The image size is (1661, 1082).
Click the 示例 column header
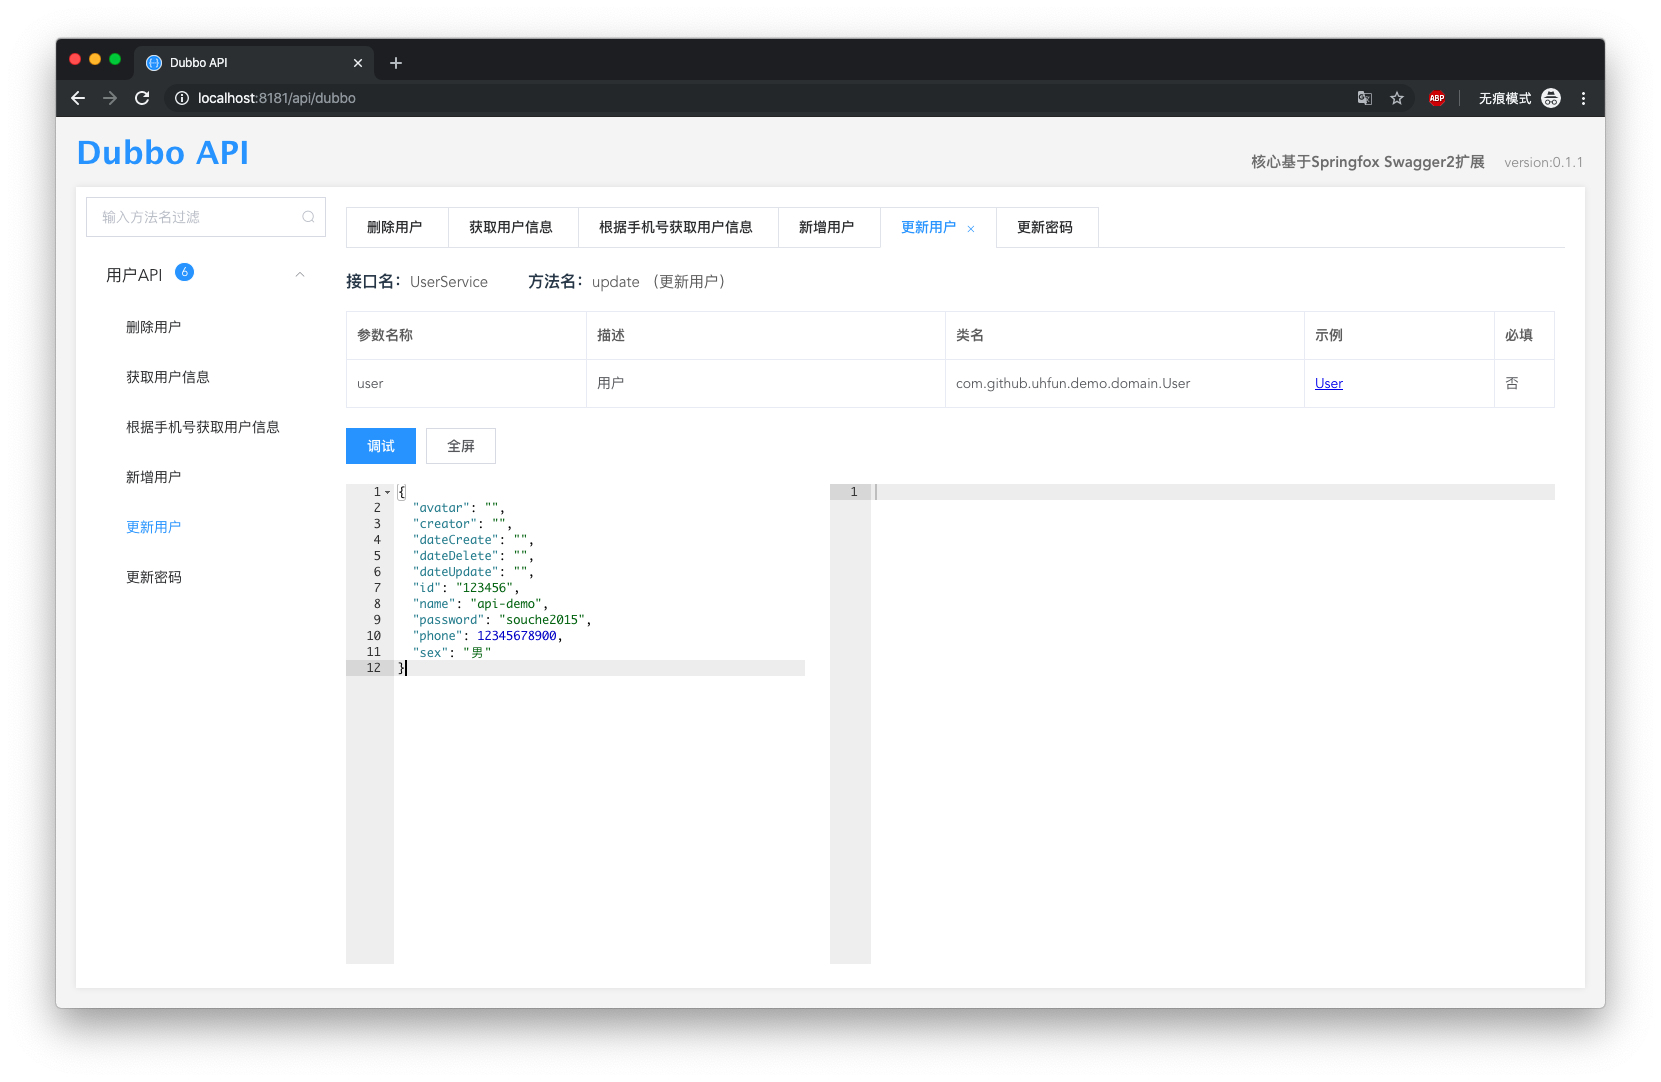point(1399,335)
